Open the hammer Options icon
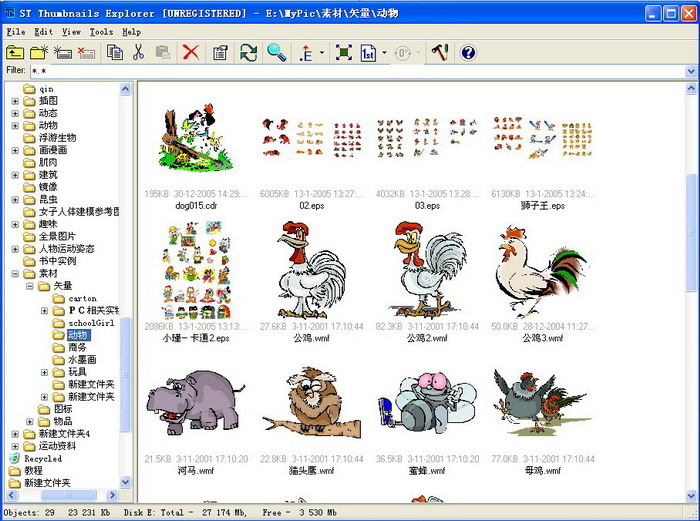This screenshot has height=521, width=700. tap(440, 53)
